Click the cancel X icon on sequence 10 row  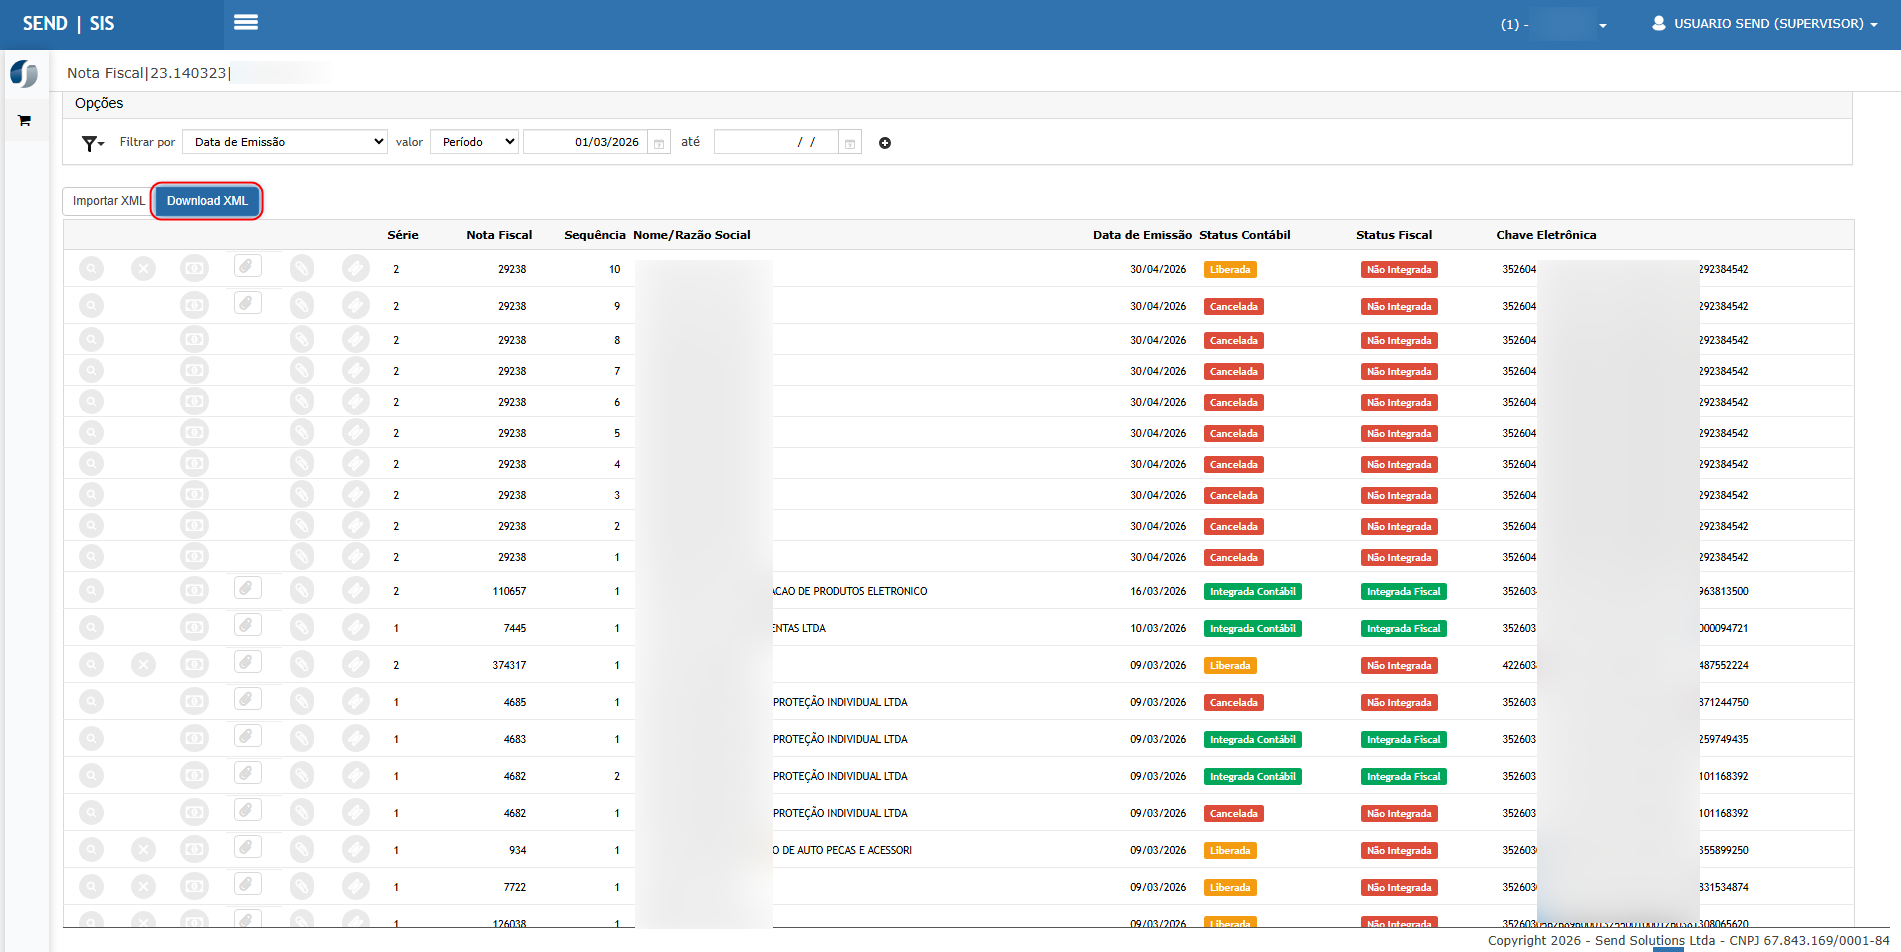[x=144, y=269]
